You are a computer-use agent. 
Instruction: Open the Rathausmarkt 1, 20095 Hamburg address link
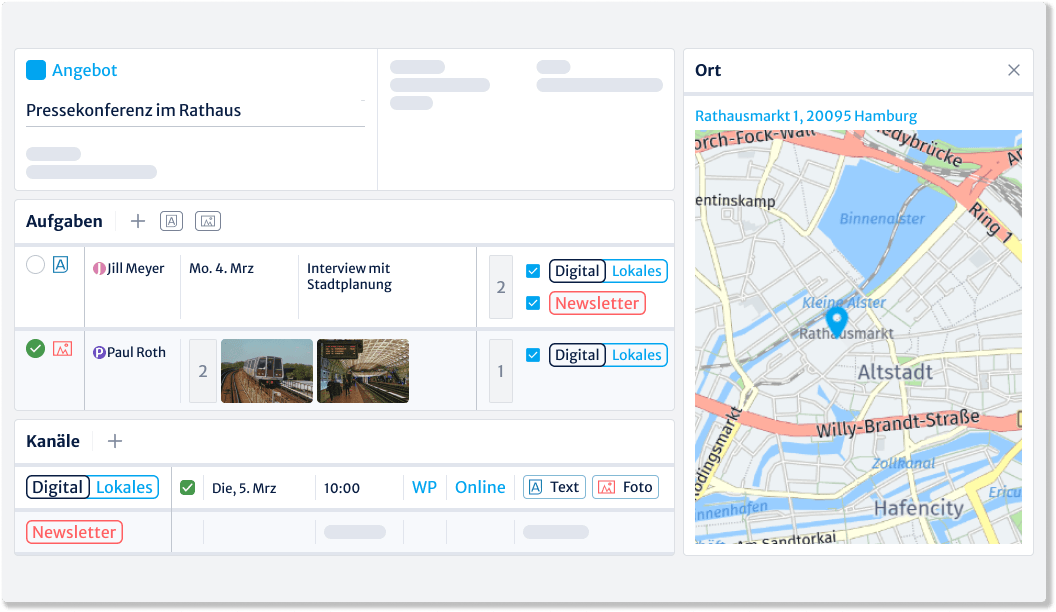(x=805, y=116)
